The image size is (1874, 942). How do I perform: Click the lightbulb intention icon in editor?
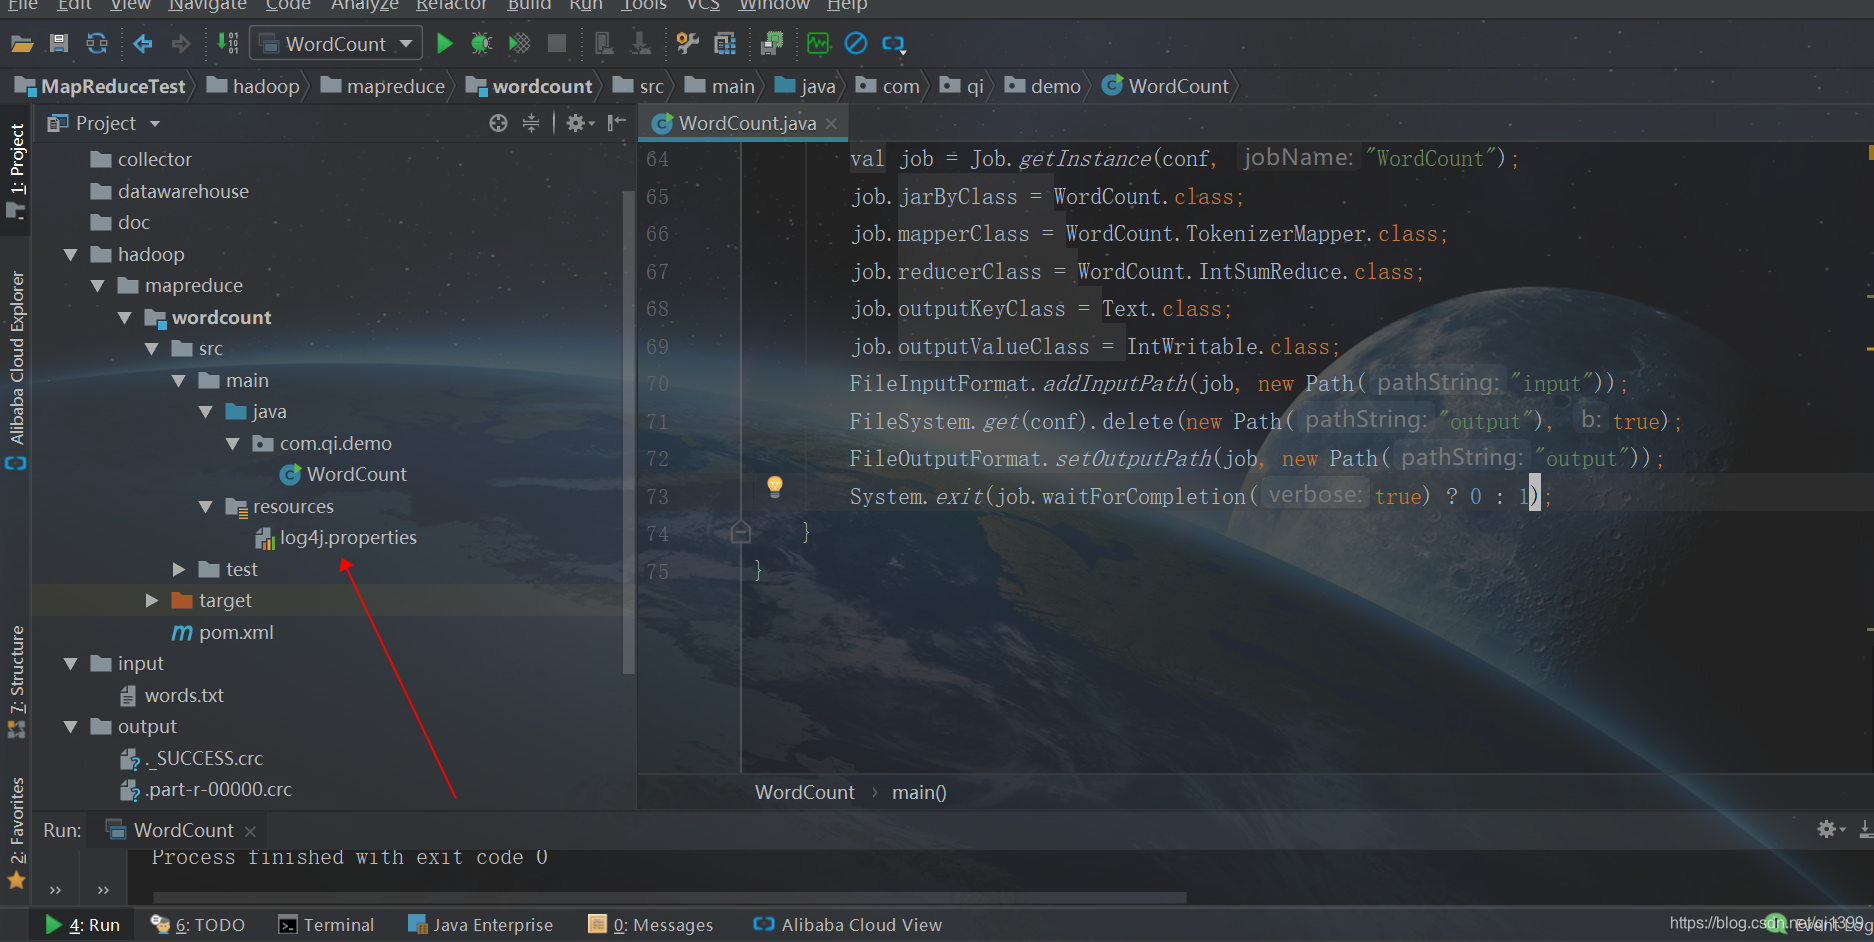[774, 487]
